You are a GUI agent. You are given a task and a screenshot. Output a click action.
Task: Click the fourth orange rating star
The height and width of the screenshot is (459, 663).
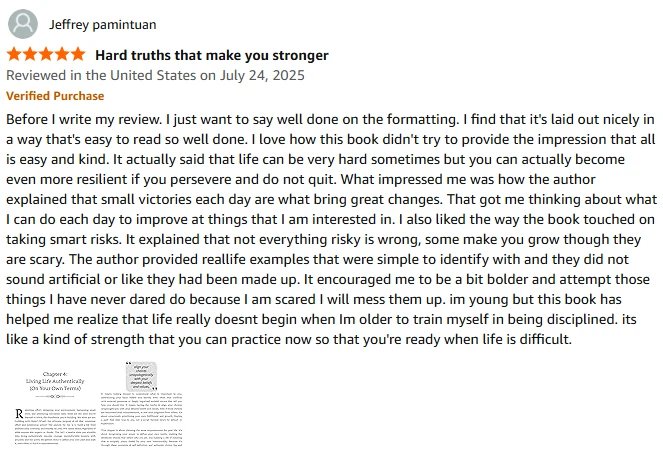pos(62,54)
